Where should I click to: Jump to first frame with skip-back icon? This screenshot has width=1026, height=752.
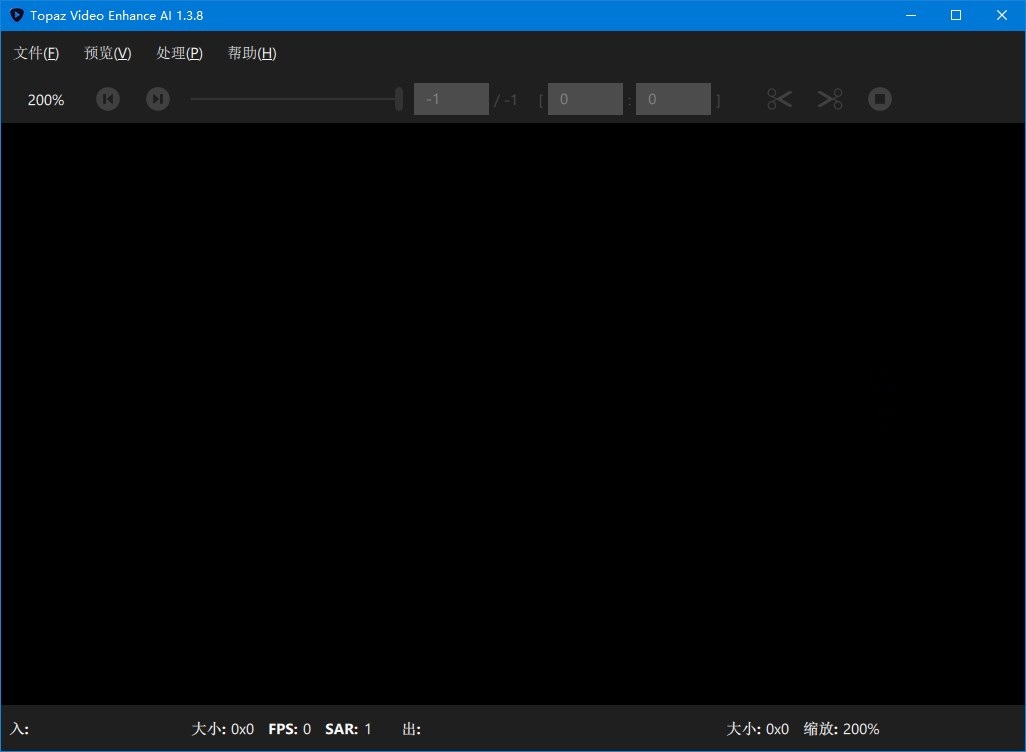tap(107, 99)
